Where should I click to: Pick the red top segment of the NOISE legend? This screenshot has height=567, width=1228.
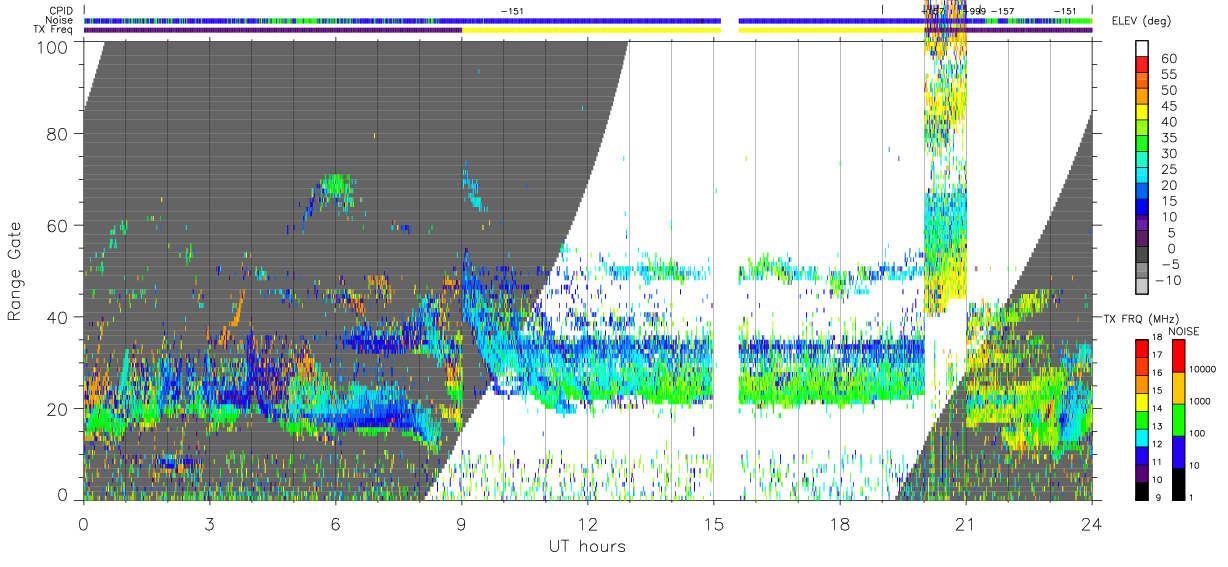click(x=1180, y=355)
